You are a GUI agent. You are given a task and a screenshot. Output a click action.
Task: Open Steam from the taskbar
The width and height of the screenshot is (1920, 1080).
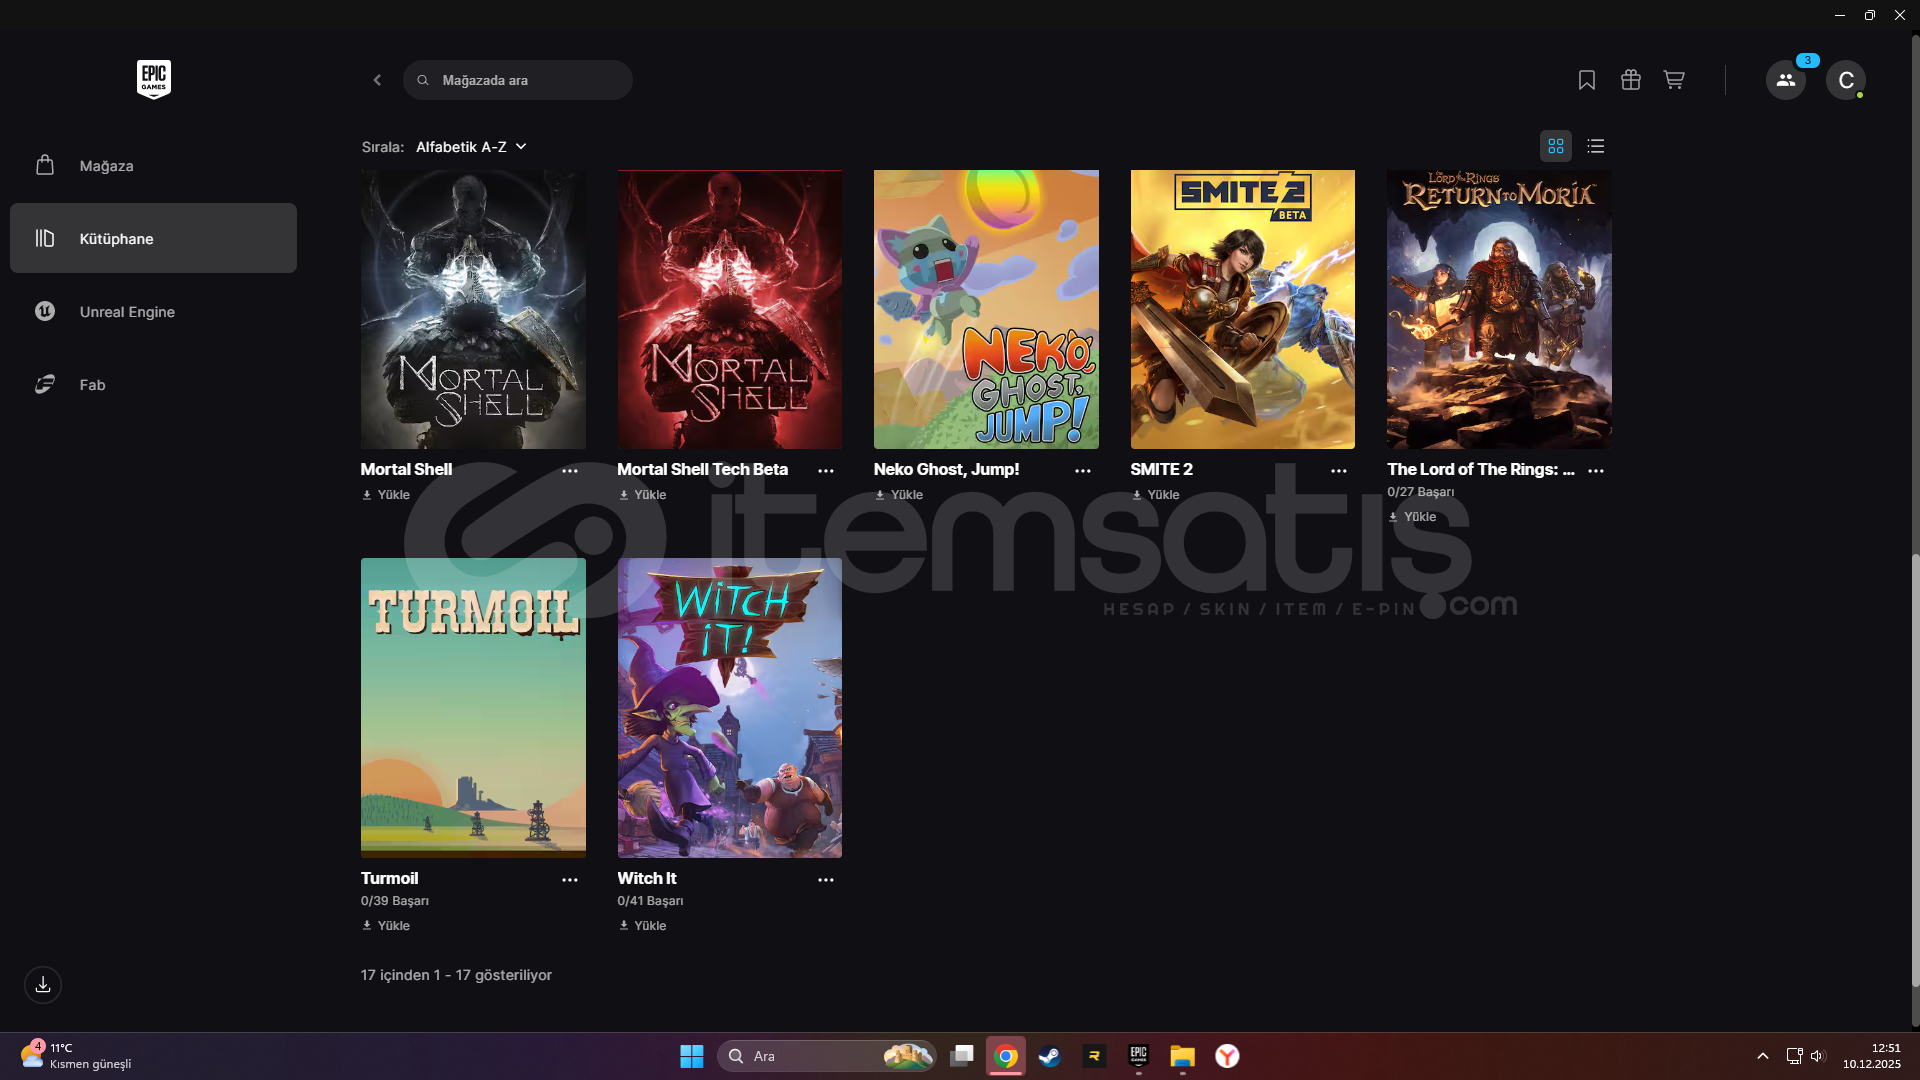point(1049,1056)
